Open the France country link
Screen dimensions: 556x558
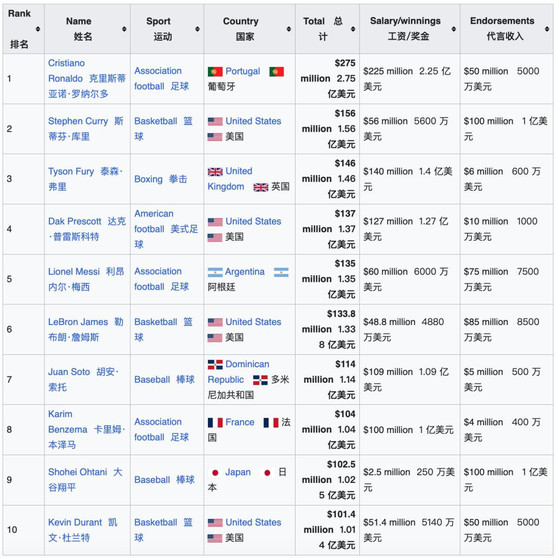240,422
